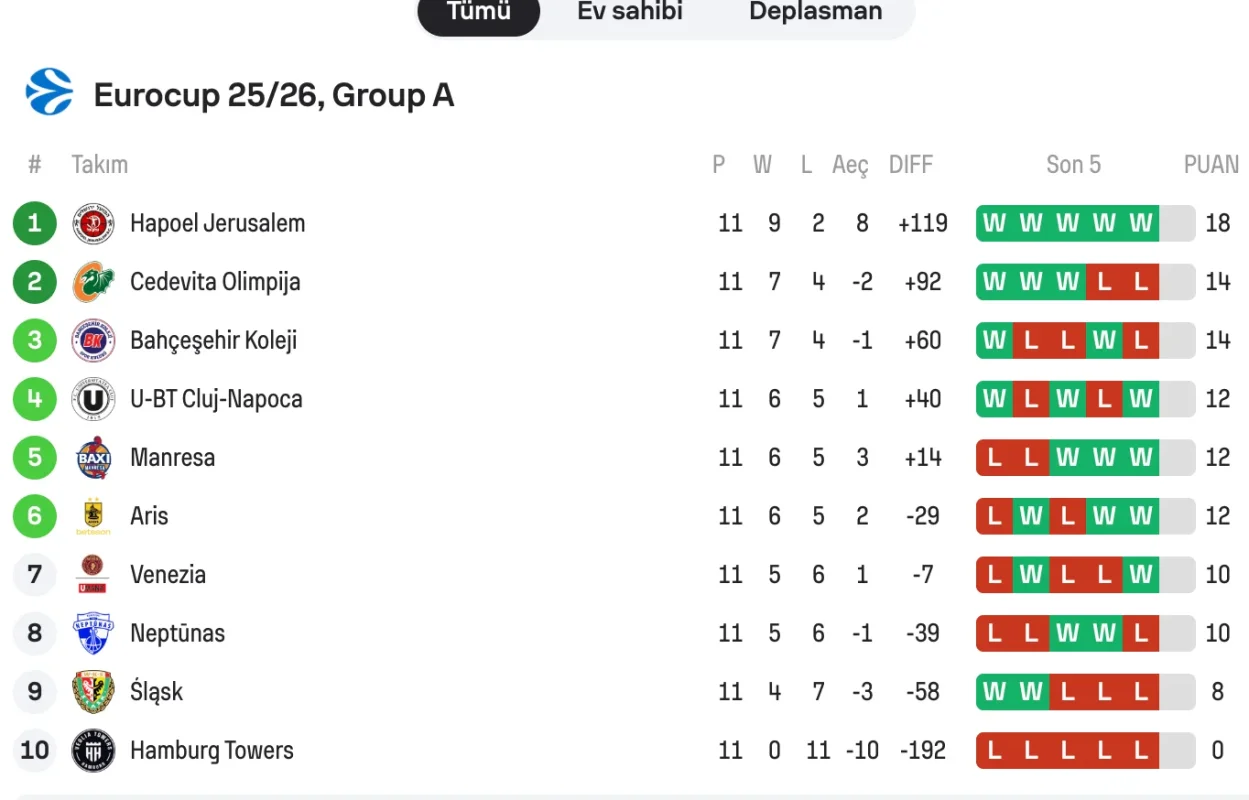Click rank badge number 1
The height and width of the screenshot is (800, 1249).
click(x=35, y=223)
